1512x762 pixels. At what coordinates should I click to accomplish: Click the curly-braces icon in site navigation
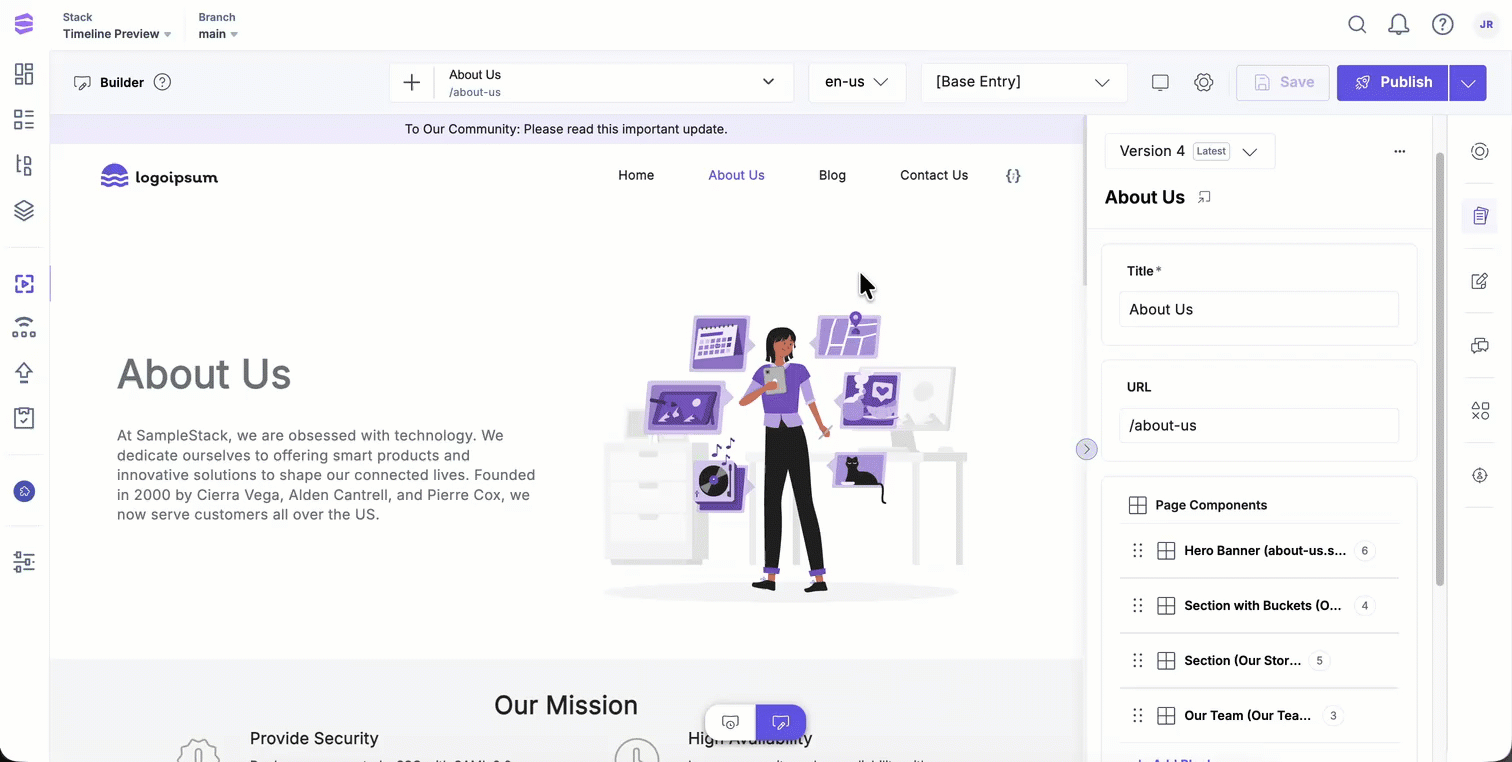1013,175
